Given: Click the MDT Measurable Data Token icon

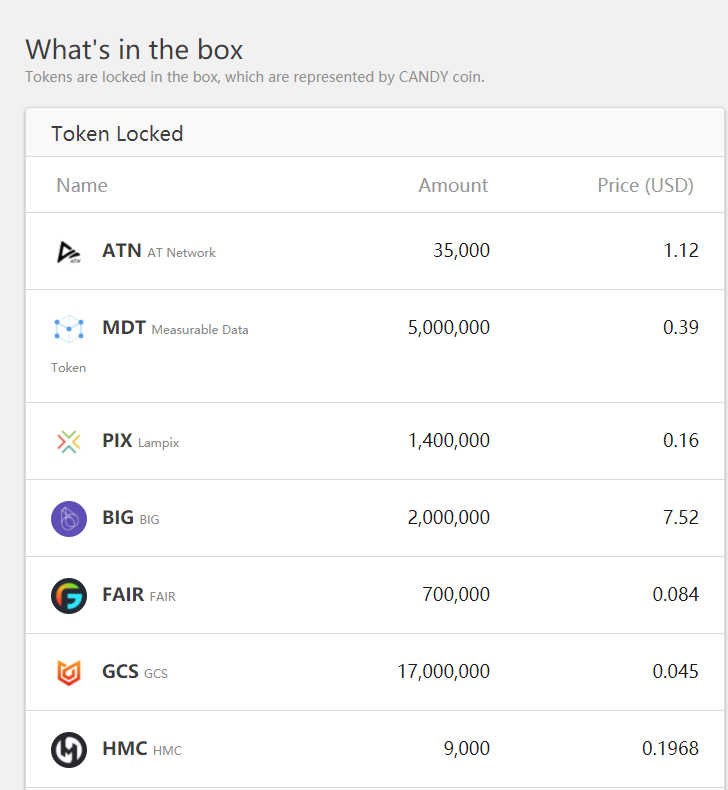Looking at the screenshot, I should pyautogui.click(x=69, y=328).
